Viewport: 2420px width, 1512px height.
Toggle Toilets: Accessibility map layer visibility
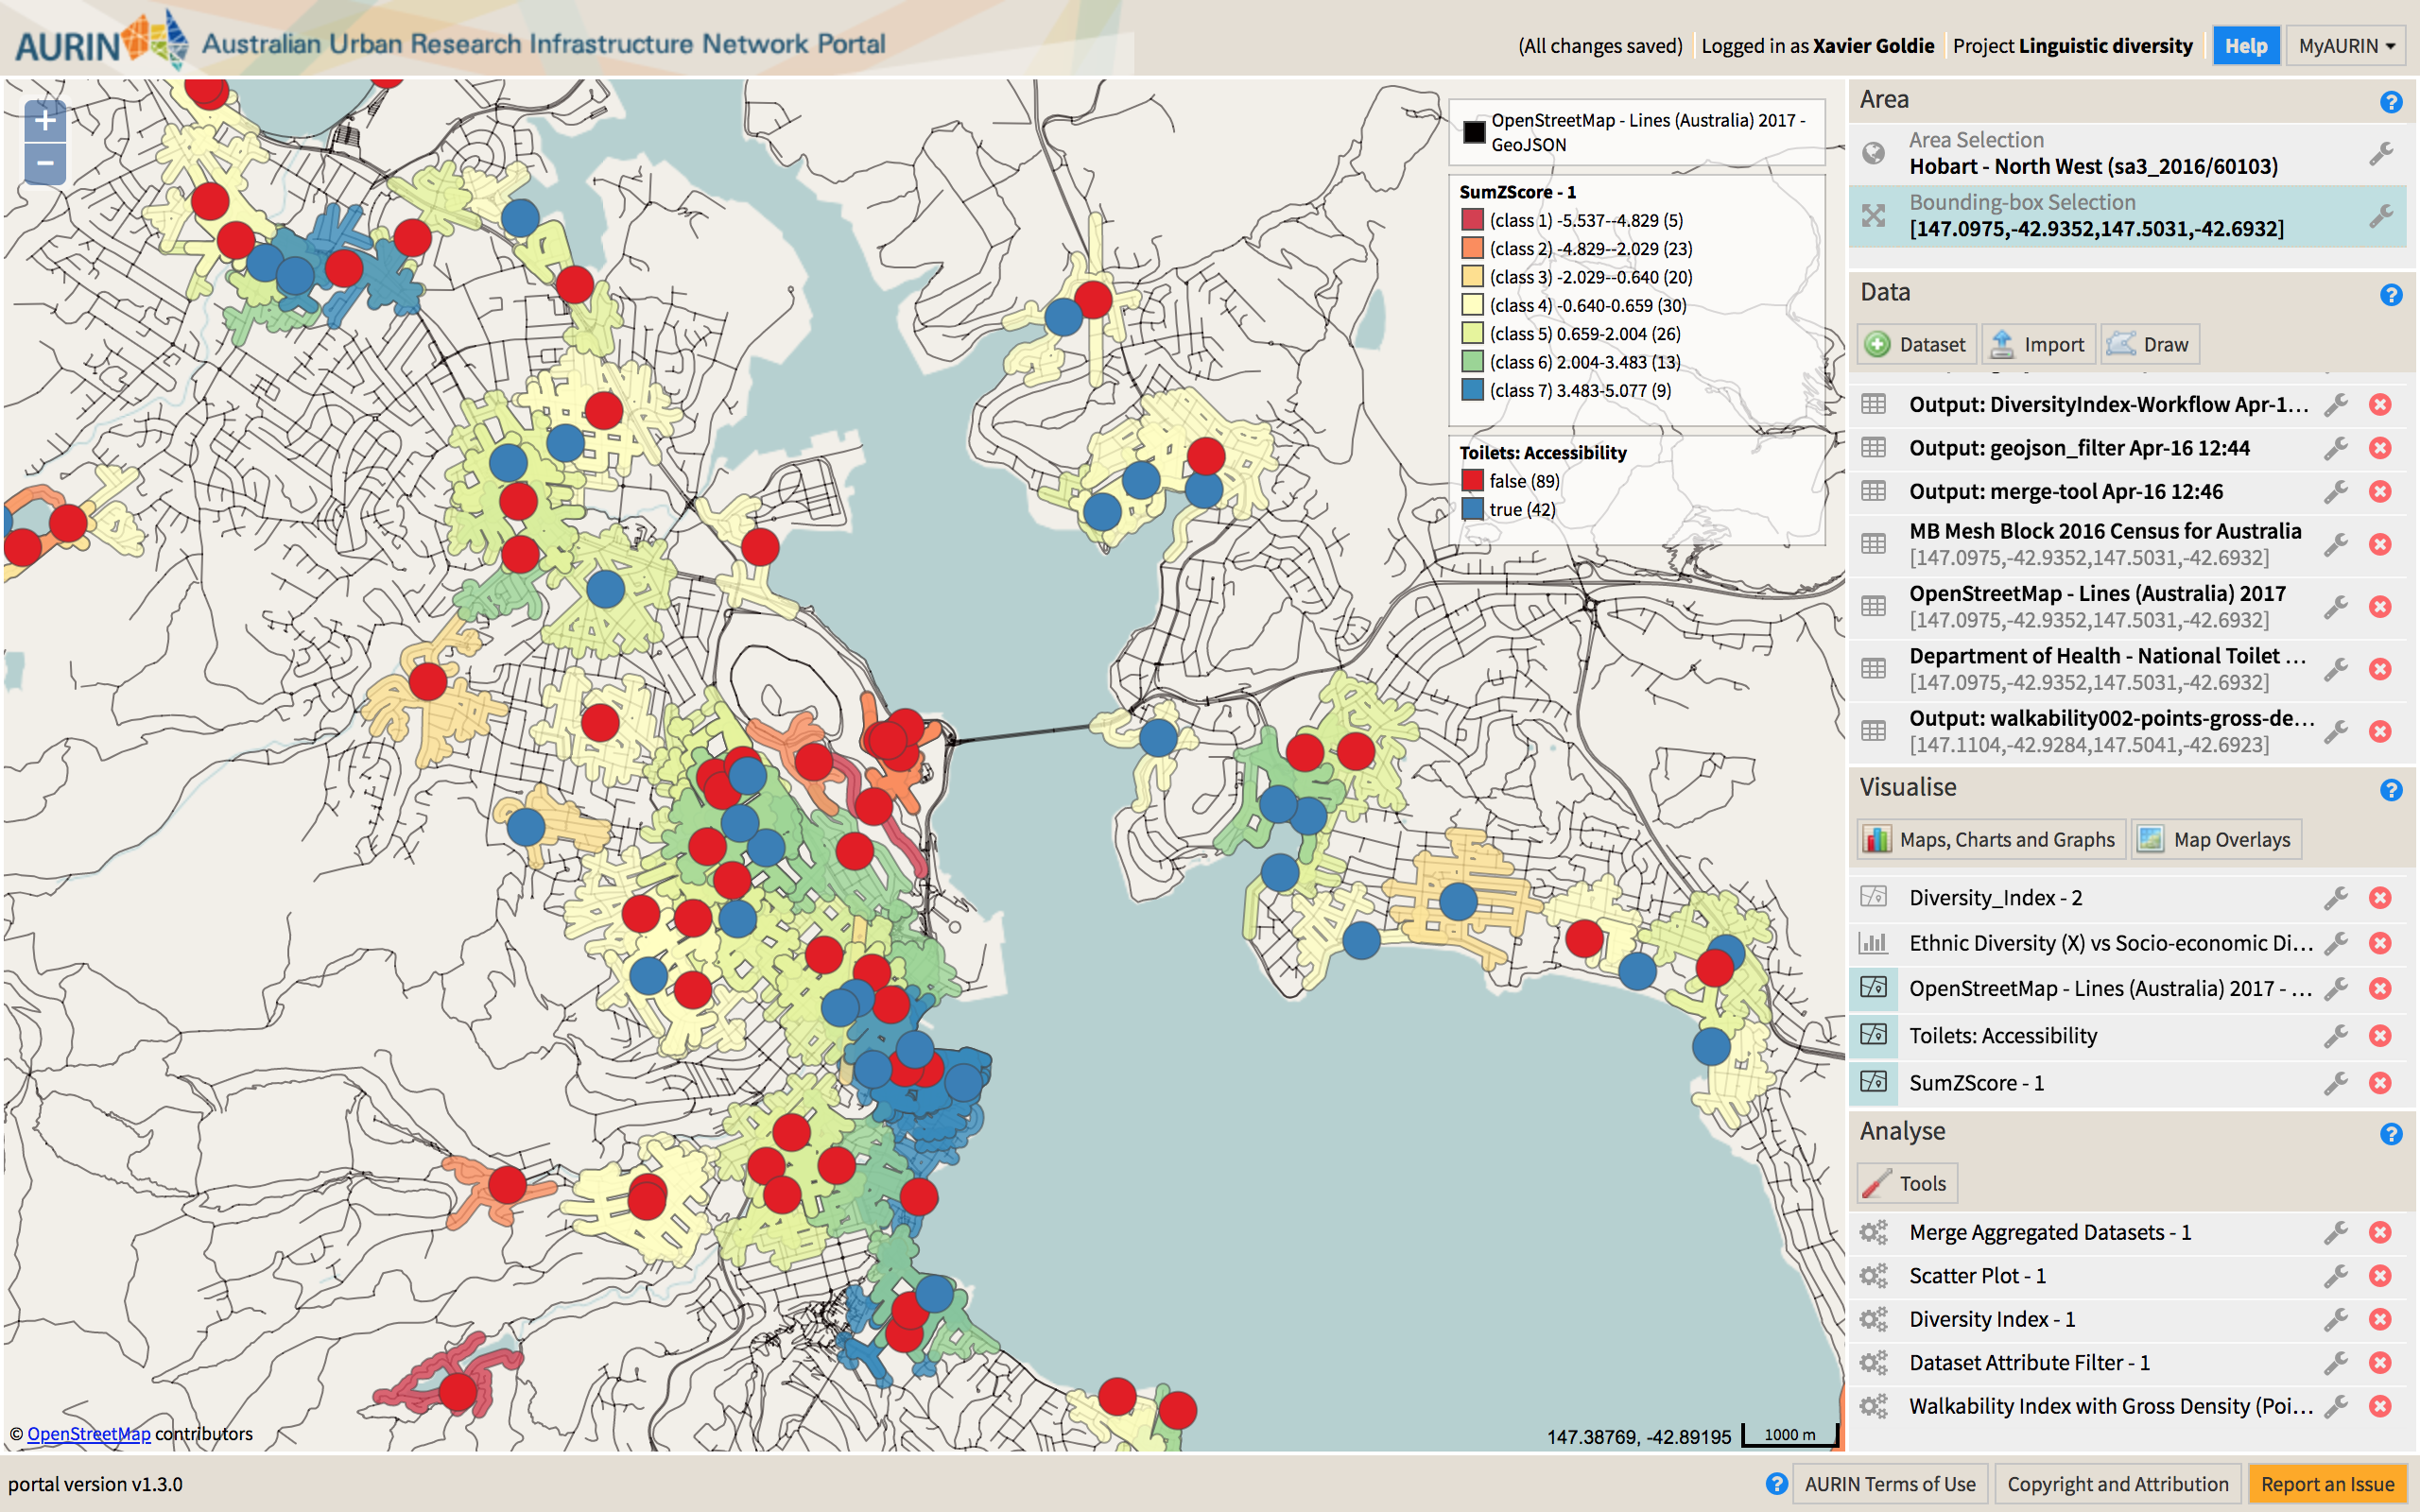click(1873, 1035)
